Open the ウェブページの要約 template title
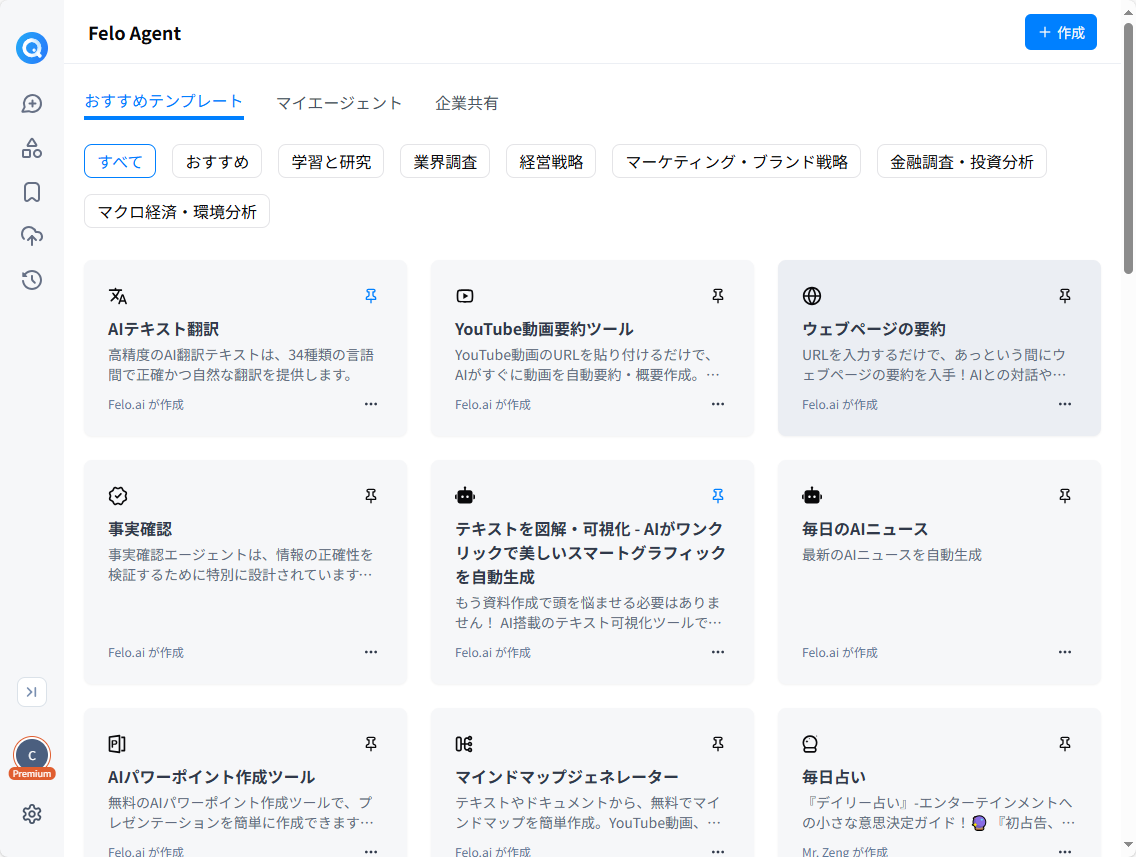 874,329
